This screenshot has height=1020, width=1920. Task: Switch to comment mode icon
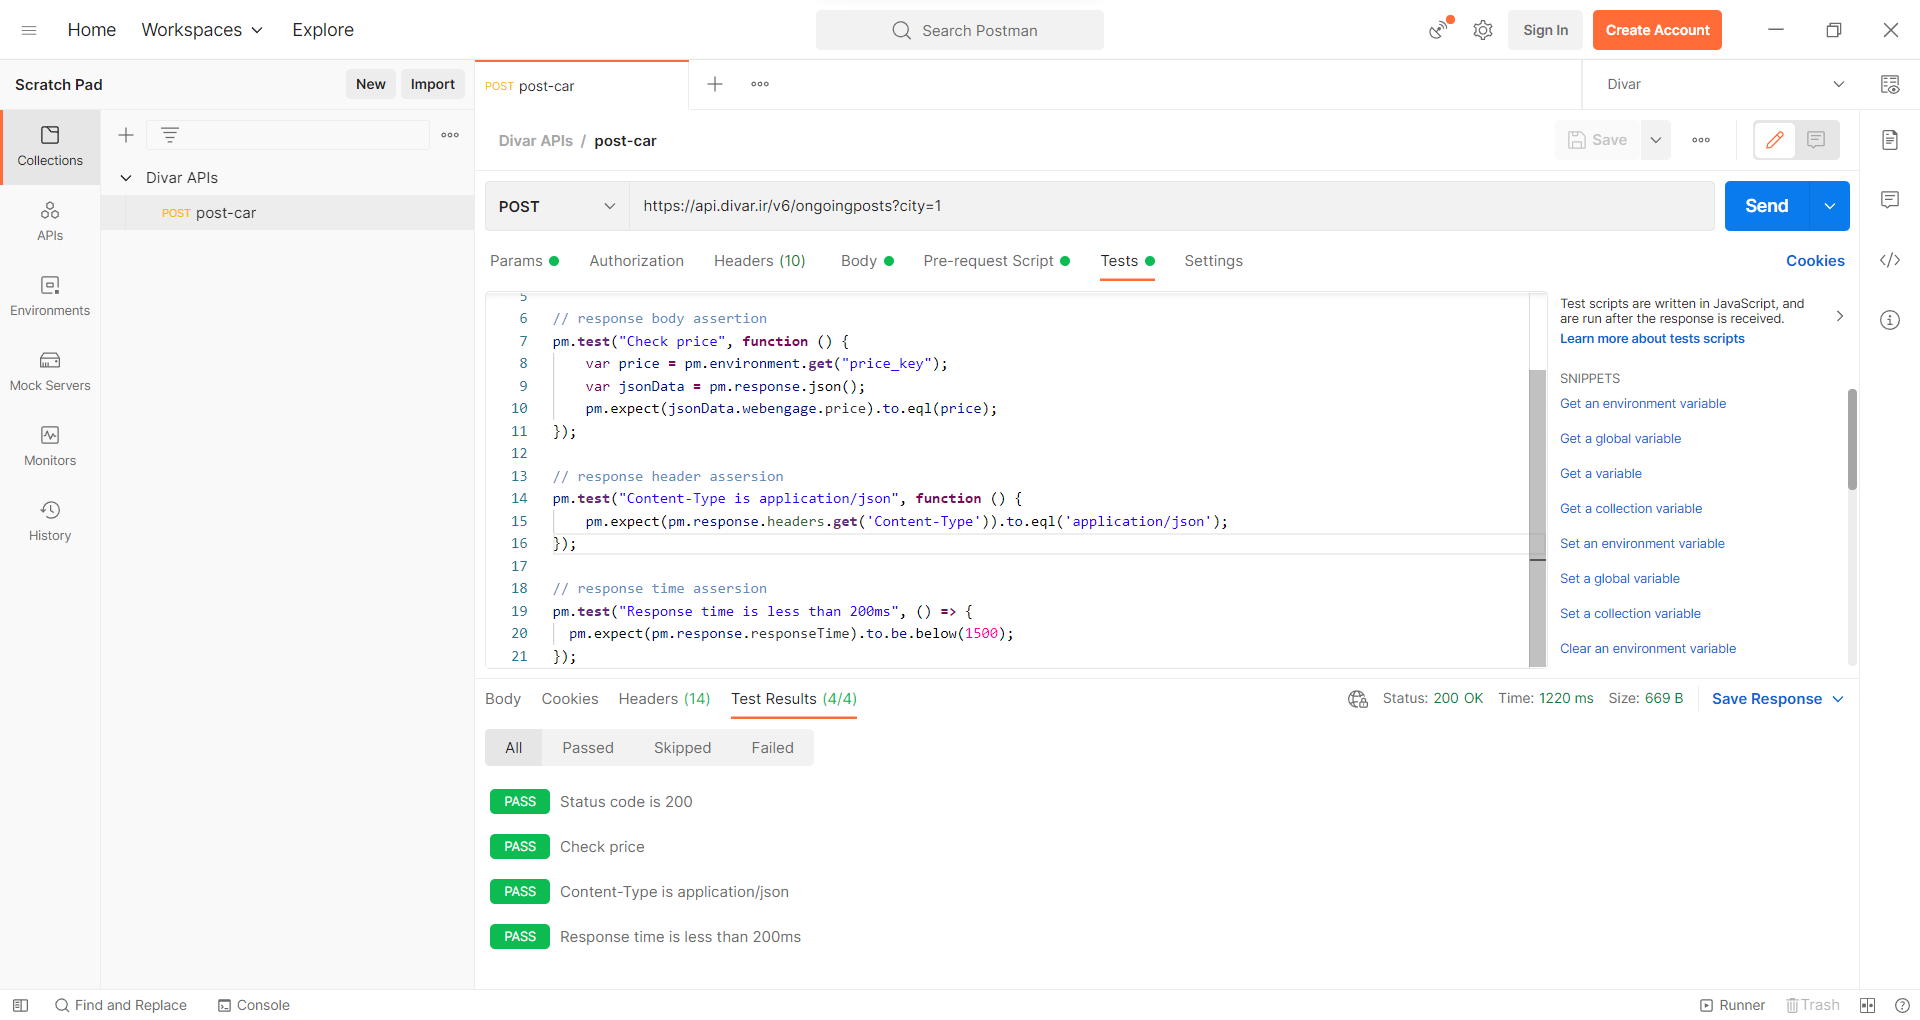point(1817,140)
